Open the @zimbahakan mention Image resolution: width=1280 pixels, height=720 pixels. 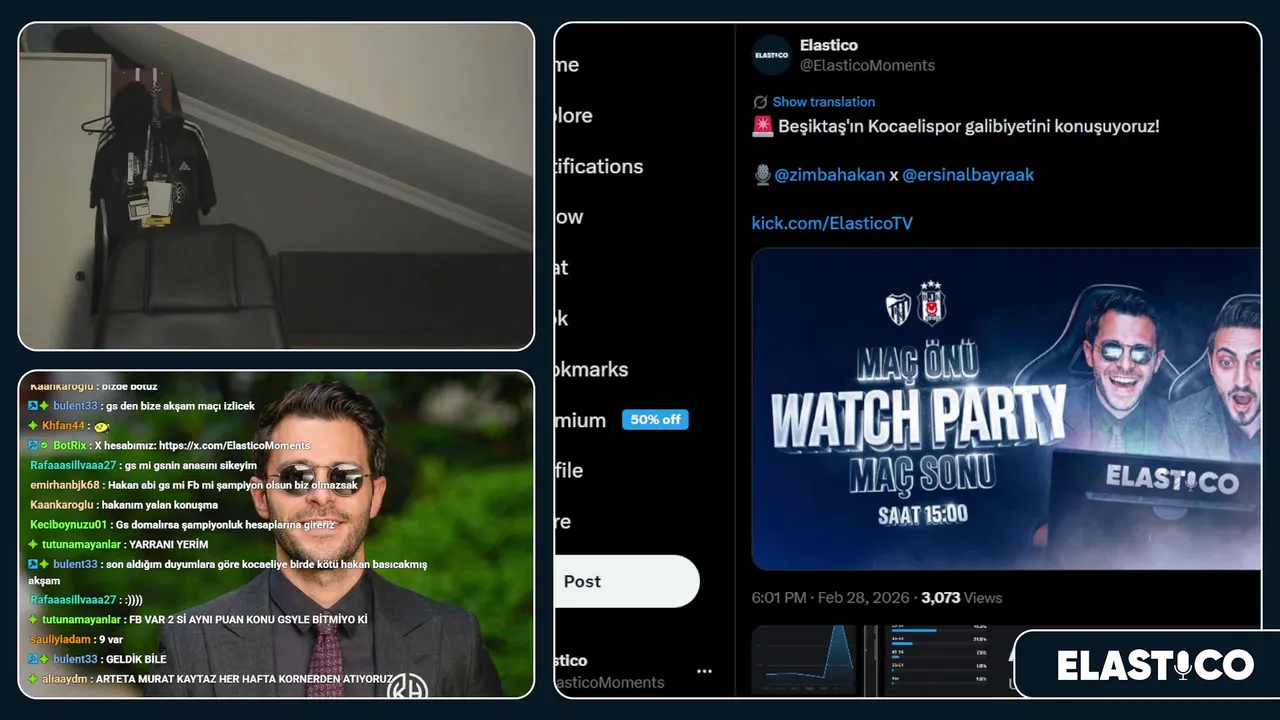830,175
